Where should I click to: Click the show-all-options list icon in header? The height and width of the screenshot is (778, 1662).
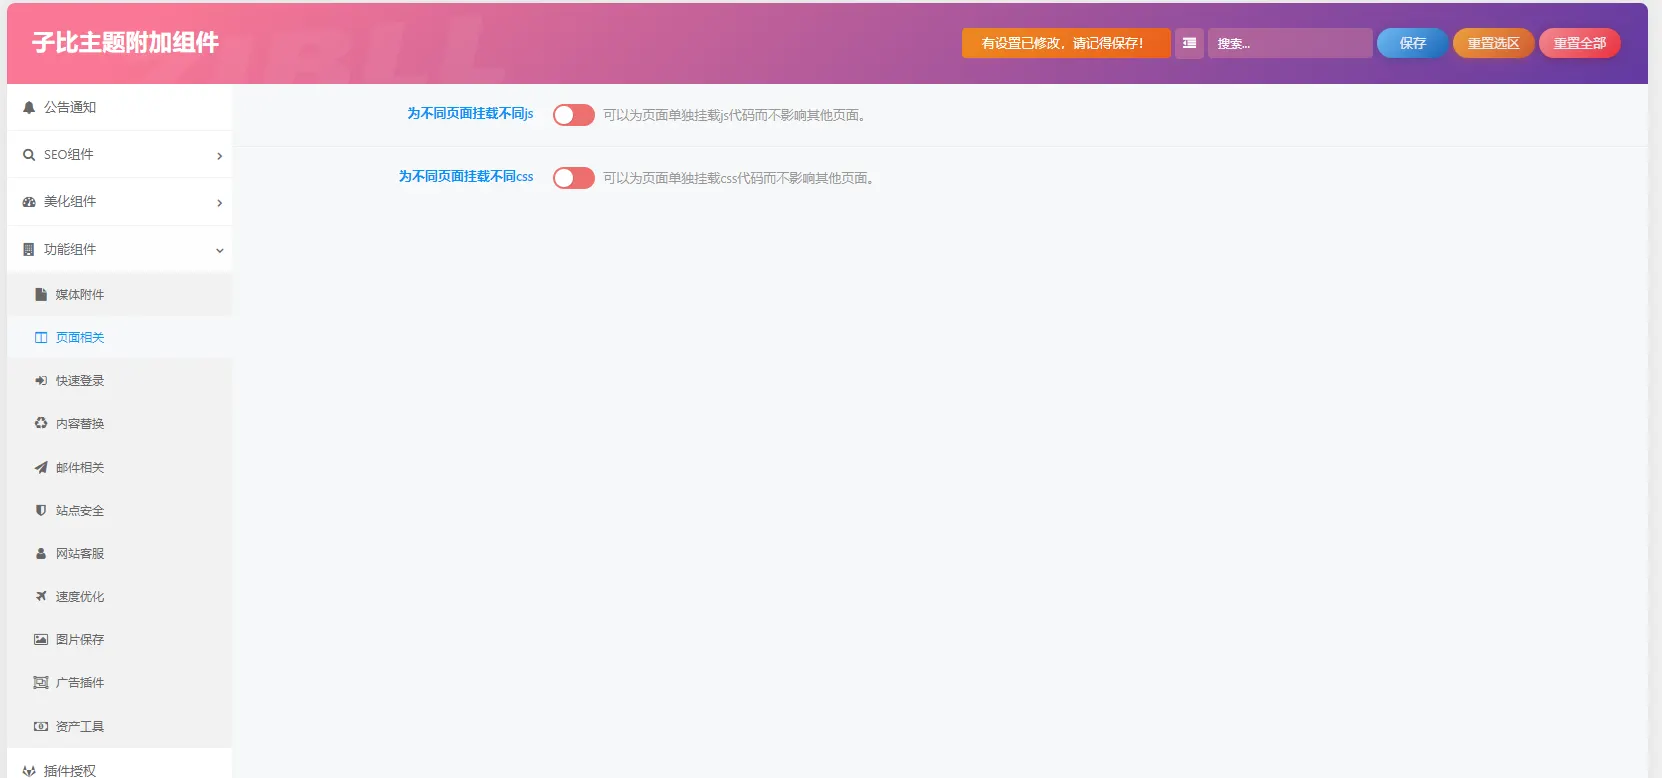pyautogui.click(x=1189, y=43)
